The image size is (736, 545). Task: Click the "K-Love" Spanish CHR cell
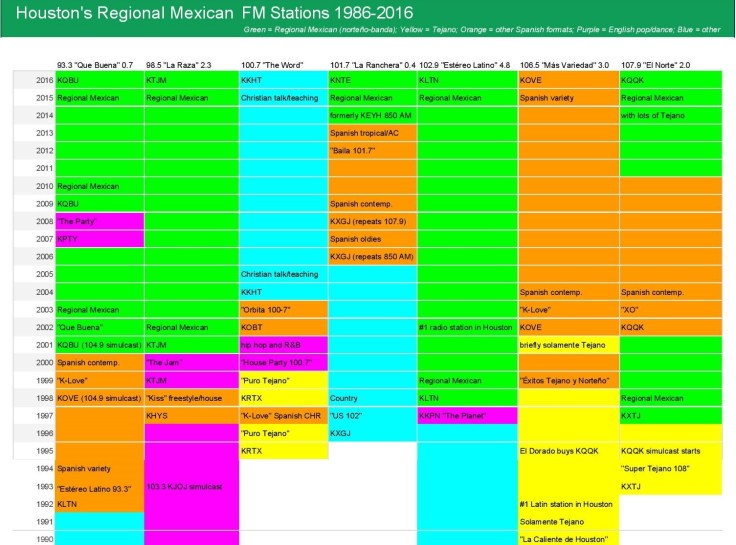(284, 416)
